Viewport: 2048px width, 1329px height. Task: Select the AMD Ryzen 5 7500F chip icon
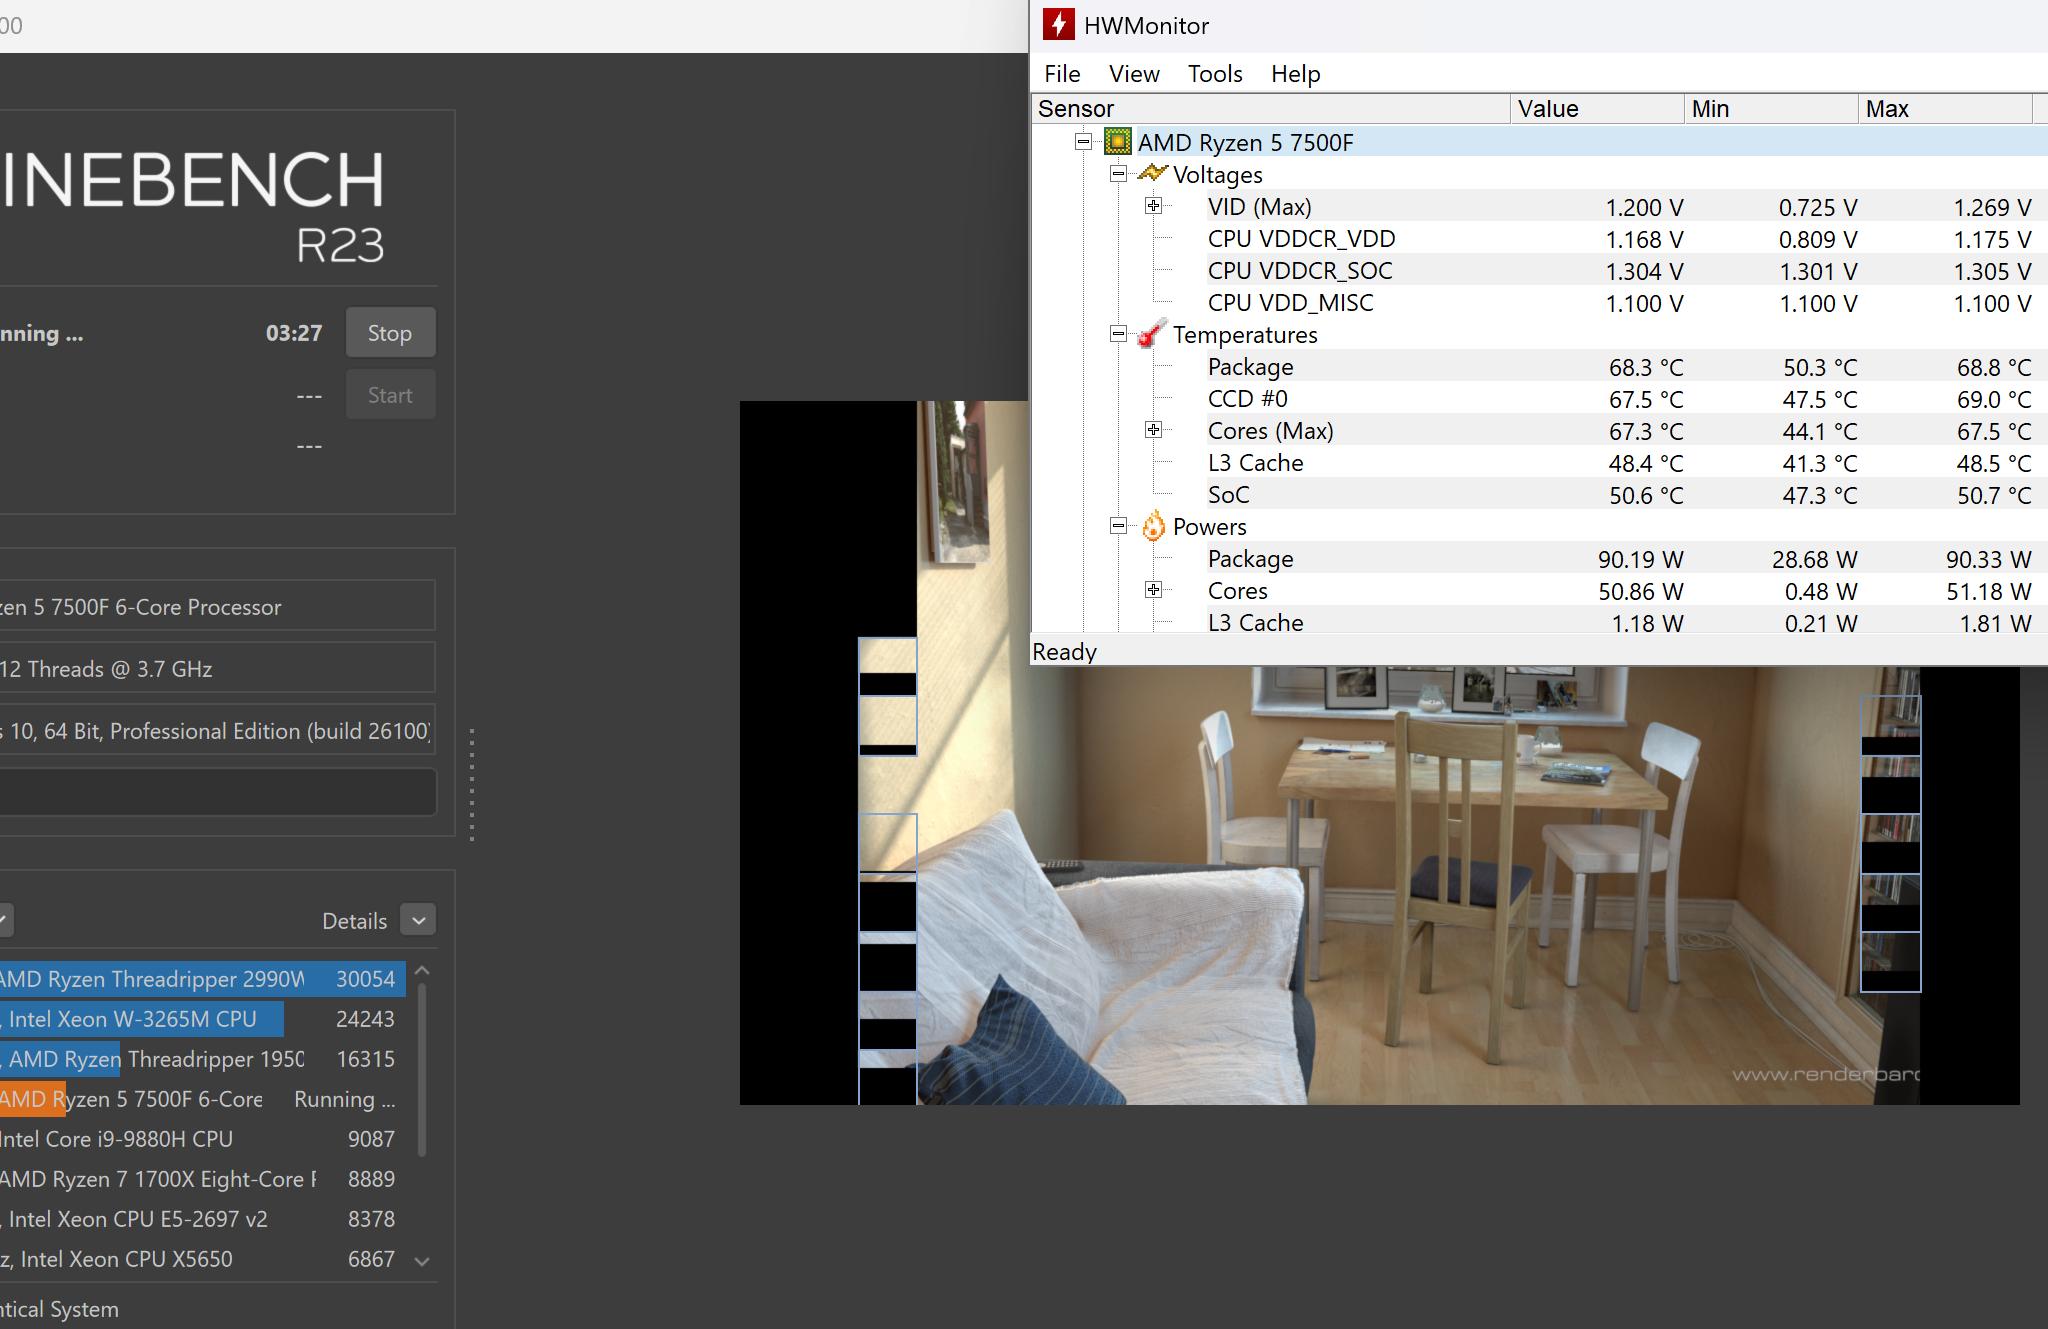(1117, 142)
